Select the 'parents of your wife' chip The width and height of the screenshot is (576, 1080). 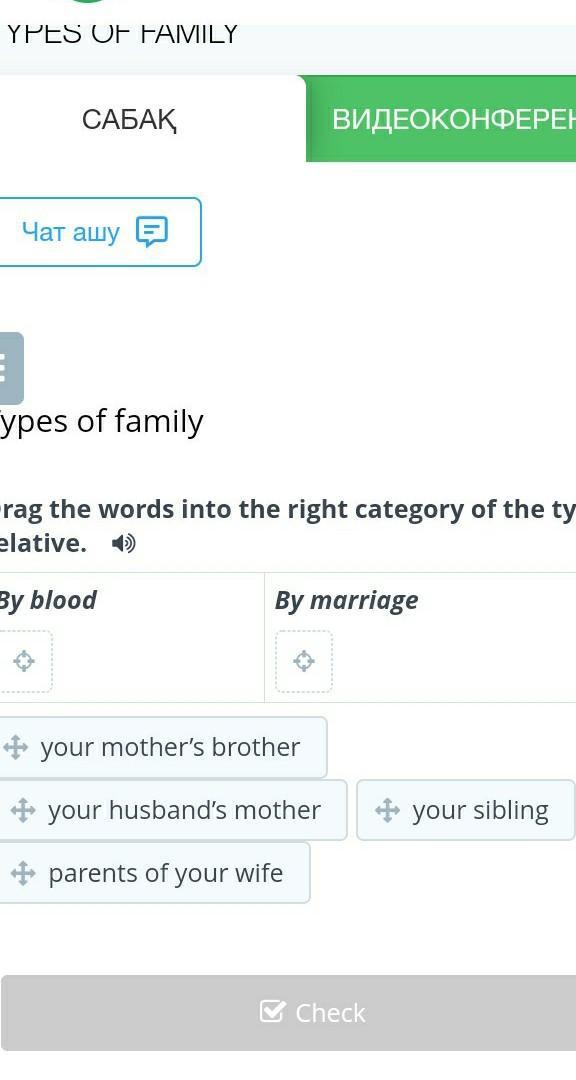(154, 873)
